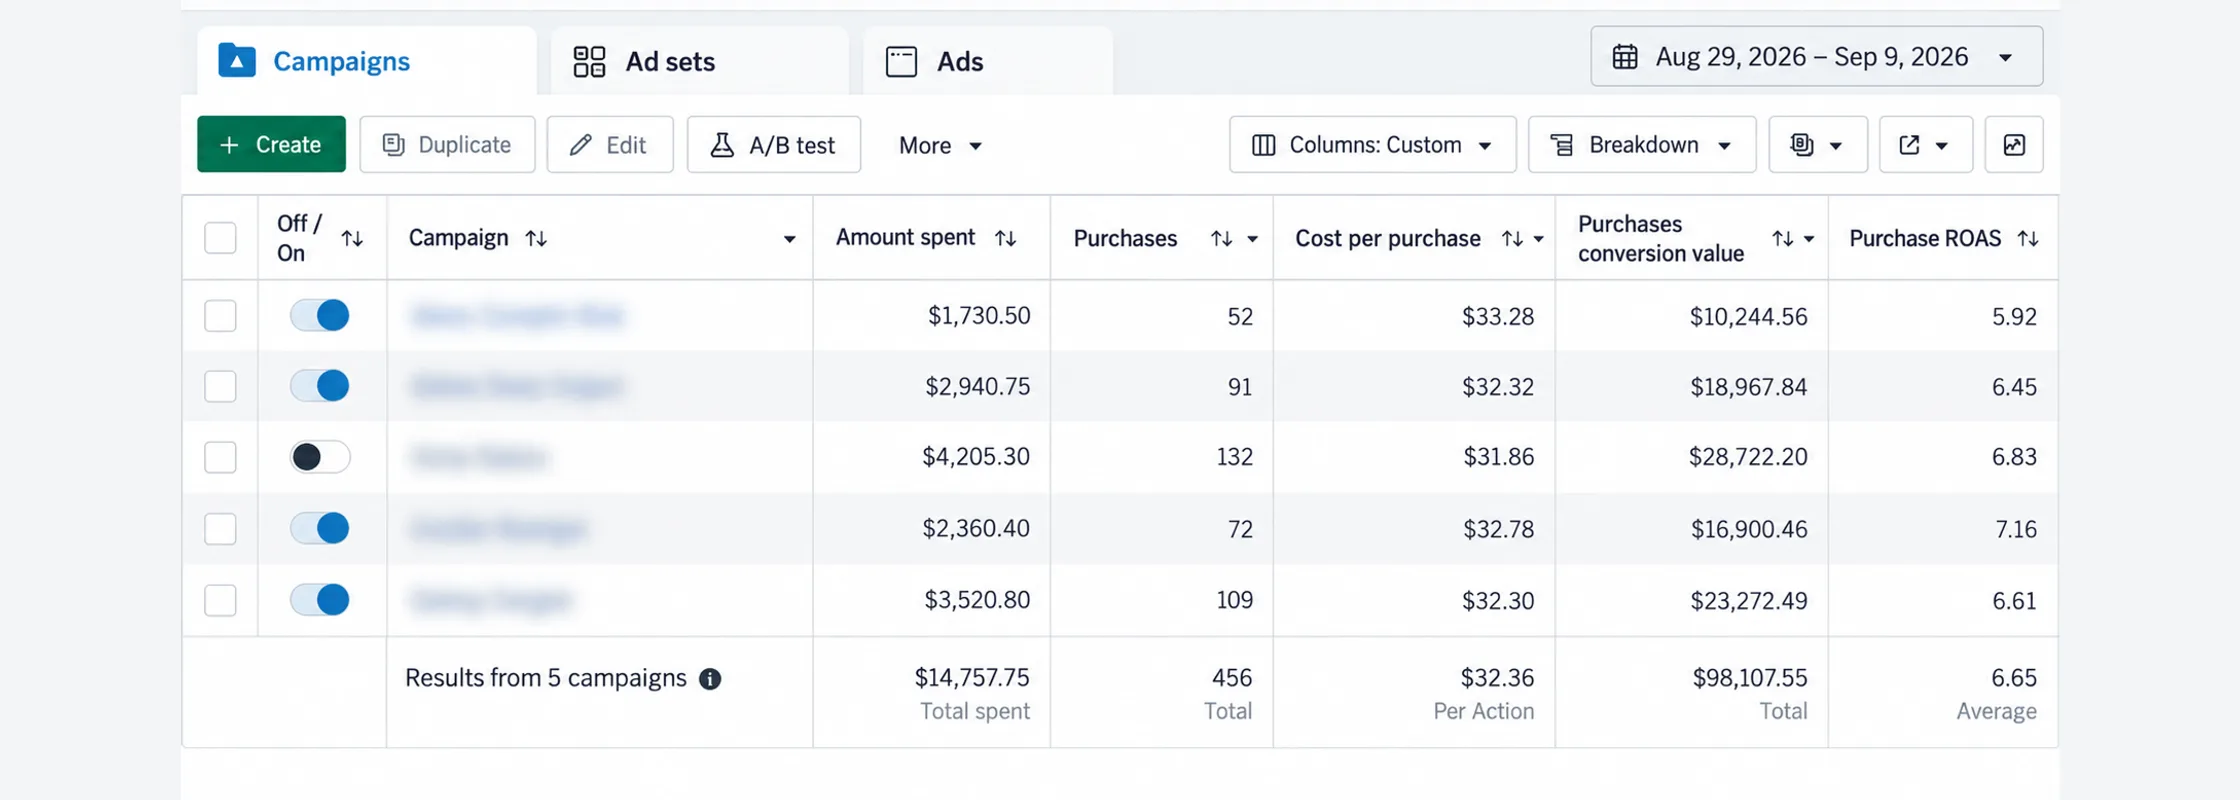
Task: Sort by Purchases column arrows
Action: point(1221,238)
